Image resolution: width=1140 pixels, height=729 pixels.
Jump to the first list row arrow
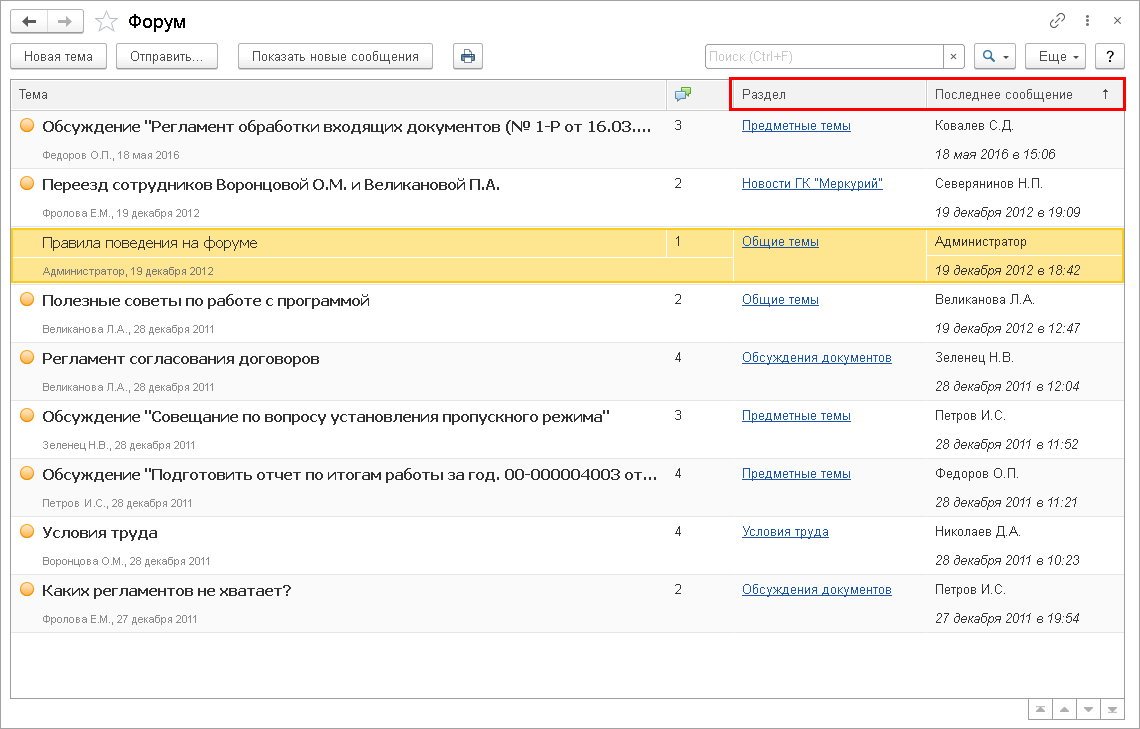[1040, 709]
